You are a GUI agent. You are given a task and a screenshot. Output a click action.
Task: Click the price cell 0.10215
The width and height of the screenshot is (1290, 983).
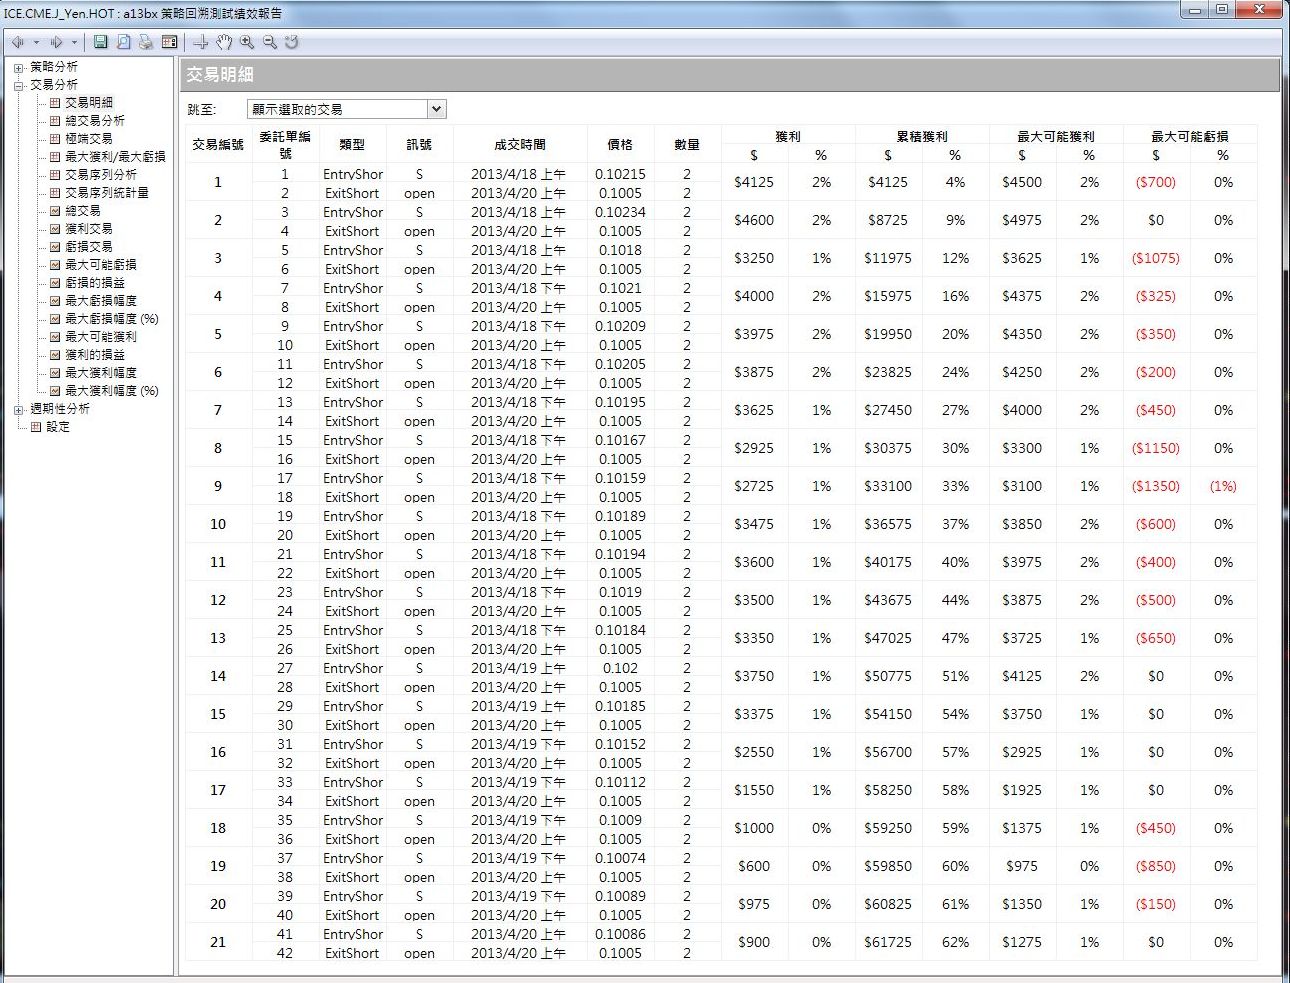pyautogui.click(x=620, y=174)
